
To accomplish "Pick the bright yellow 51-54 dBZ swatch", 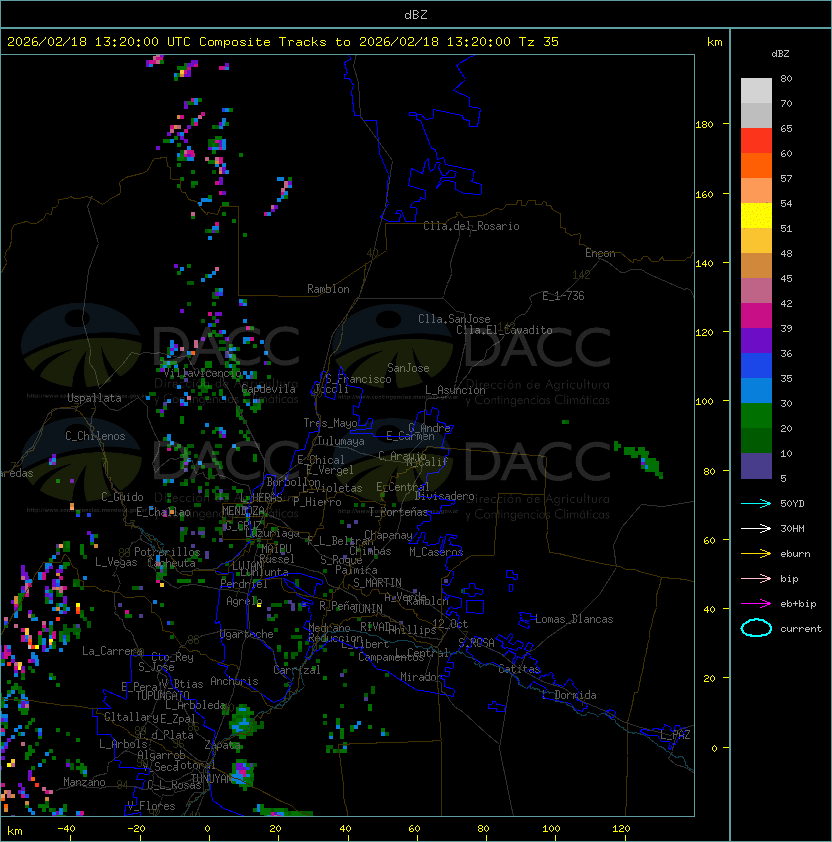I will click(756, 215).
